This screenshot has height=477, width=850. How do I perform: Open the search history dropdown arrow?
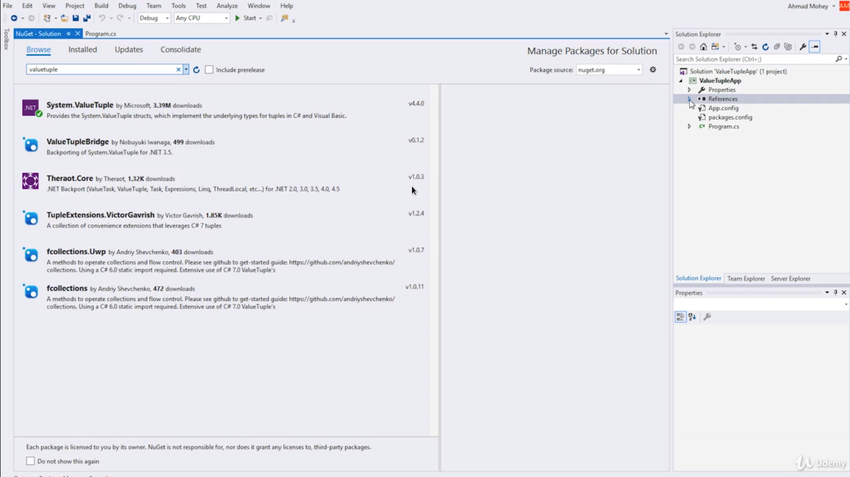[x=186, y=69]
